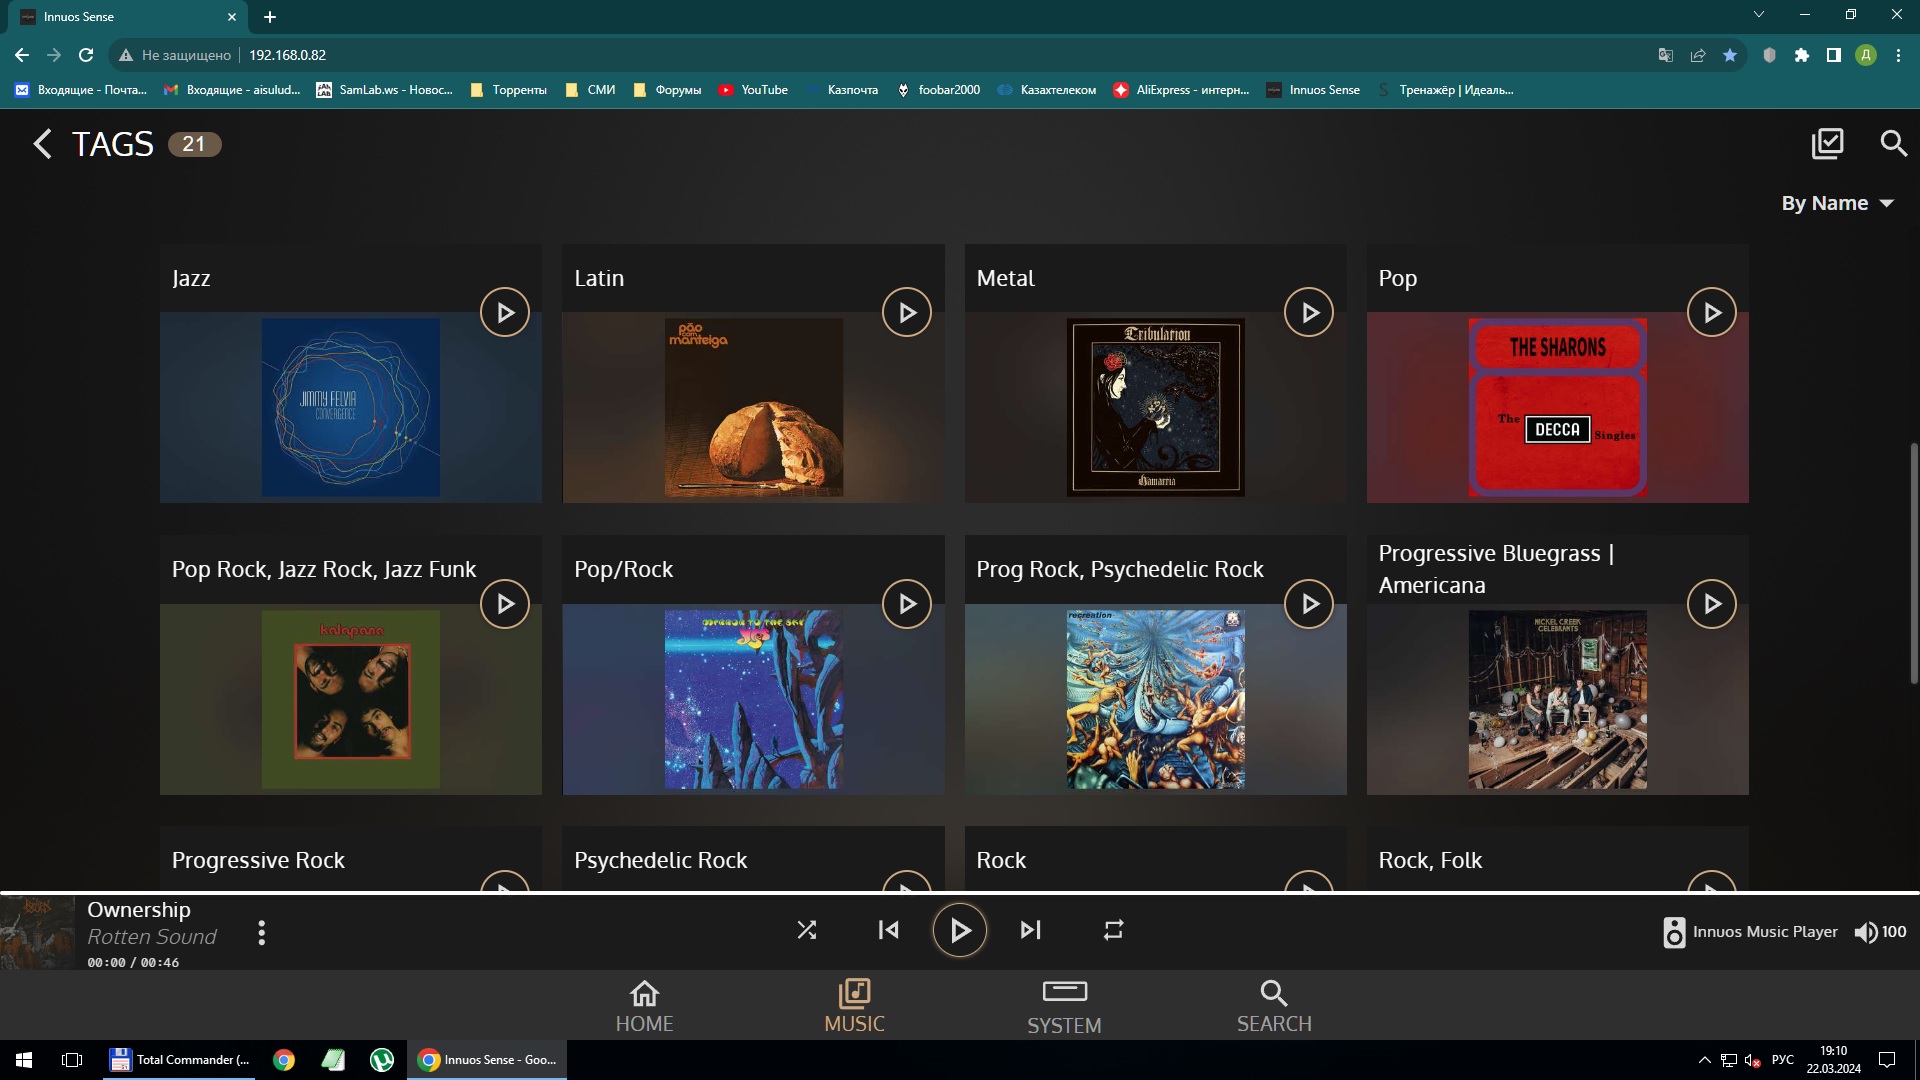Play the Metal tag
Viewport: 1920px width, 1080px height.
(x=1309, y=313)
